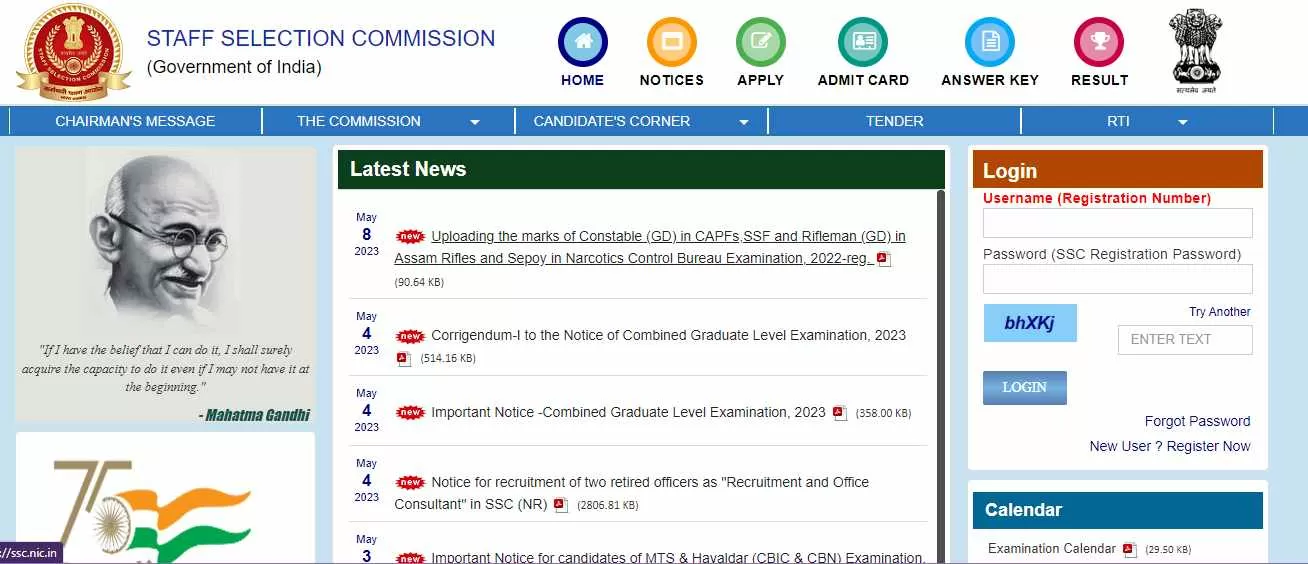The width and height of the screenshot is (1308, 564).
Task: Open THE COMMISSION menu item
Action: pos(358,121)
